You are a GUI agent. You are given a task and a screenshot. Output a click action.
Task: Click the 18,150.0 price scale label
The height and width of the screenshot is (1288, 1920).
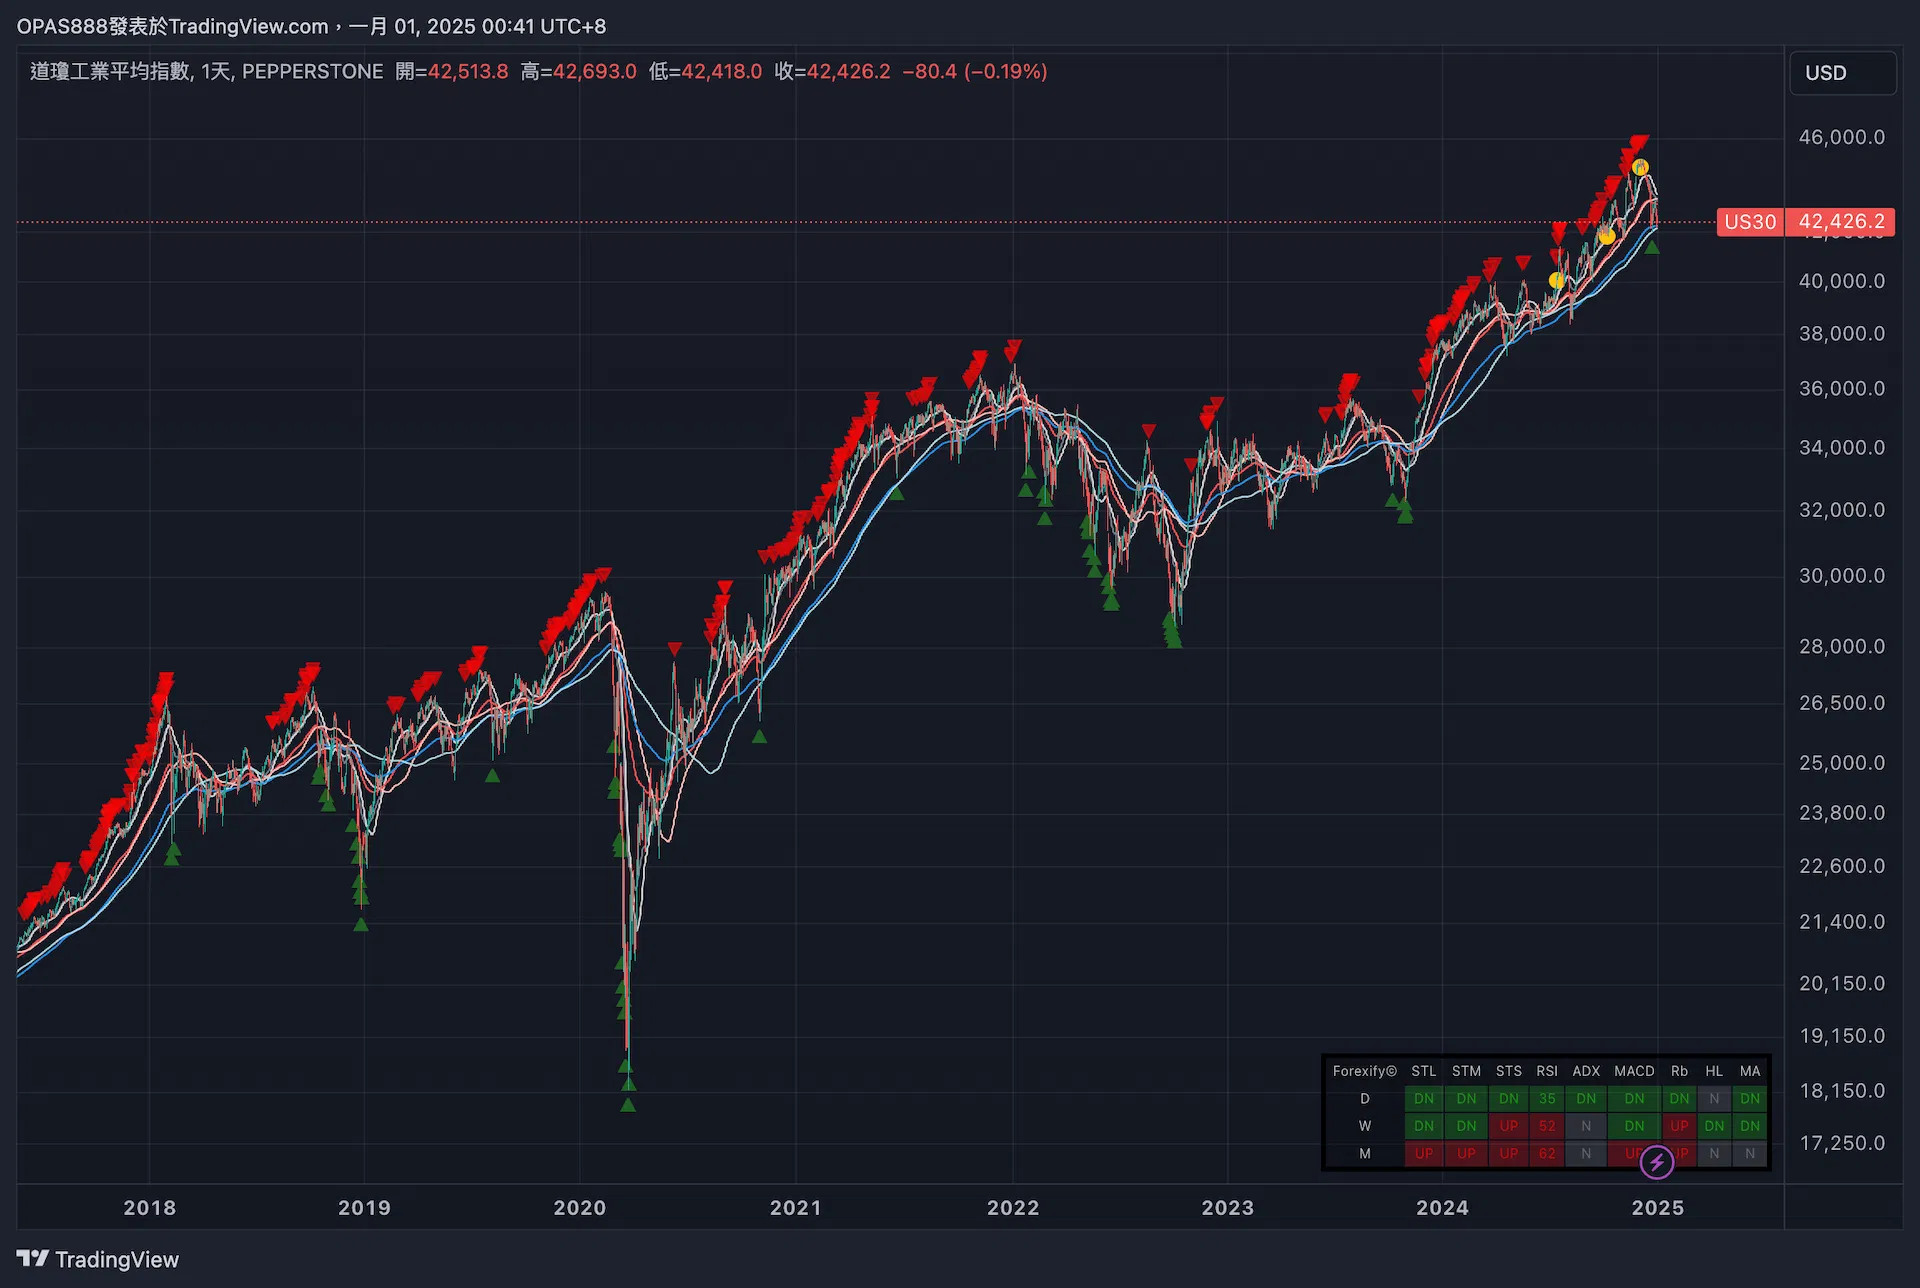1842,1091
